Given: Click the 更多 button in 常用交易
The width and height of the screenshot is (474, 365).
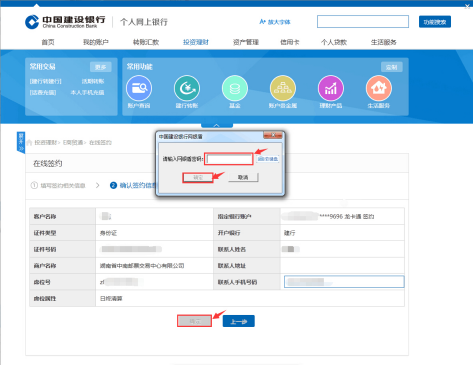Looking at the screenshot, I should 100,67.
